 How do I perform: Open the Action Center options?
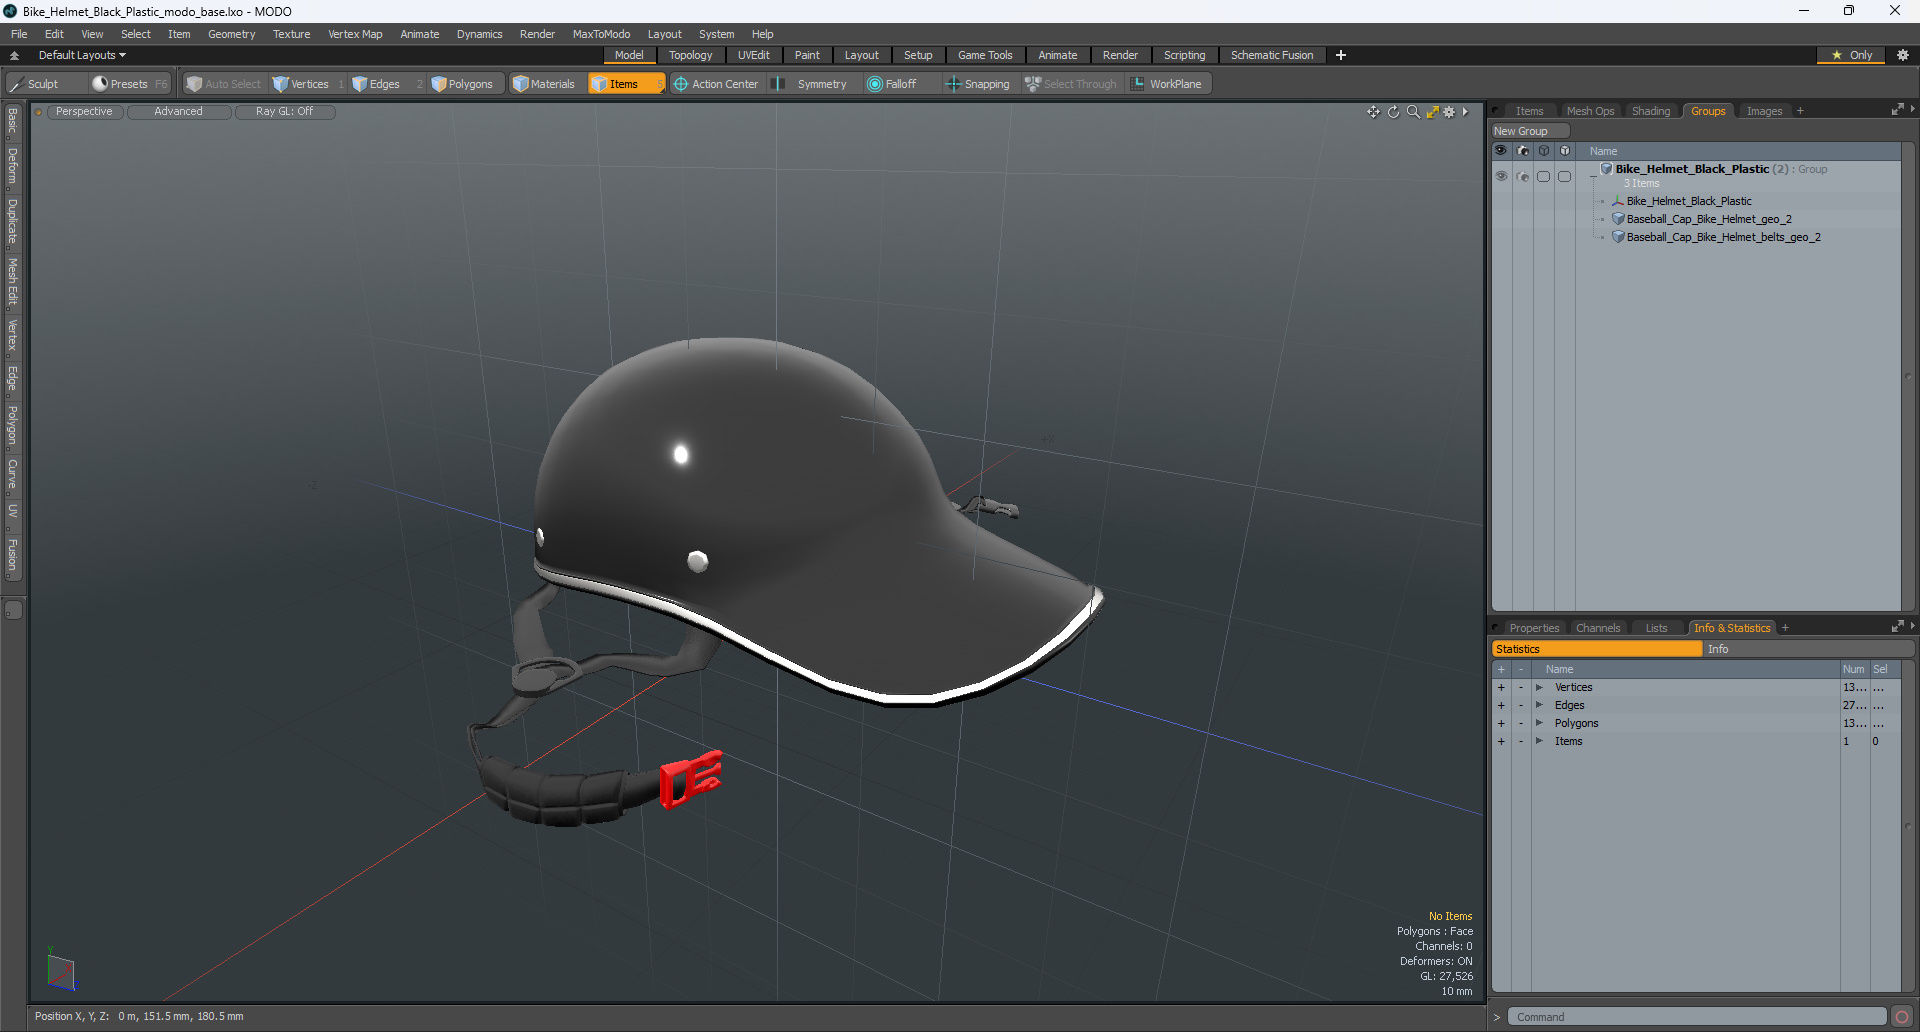716,84
